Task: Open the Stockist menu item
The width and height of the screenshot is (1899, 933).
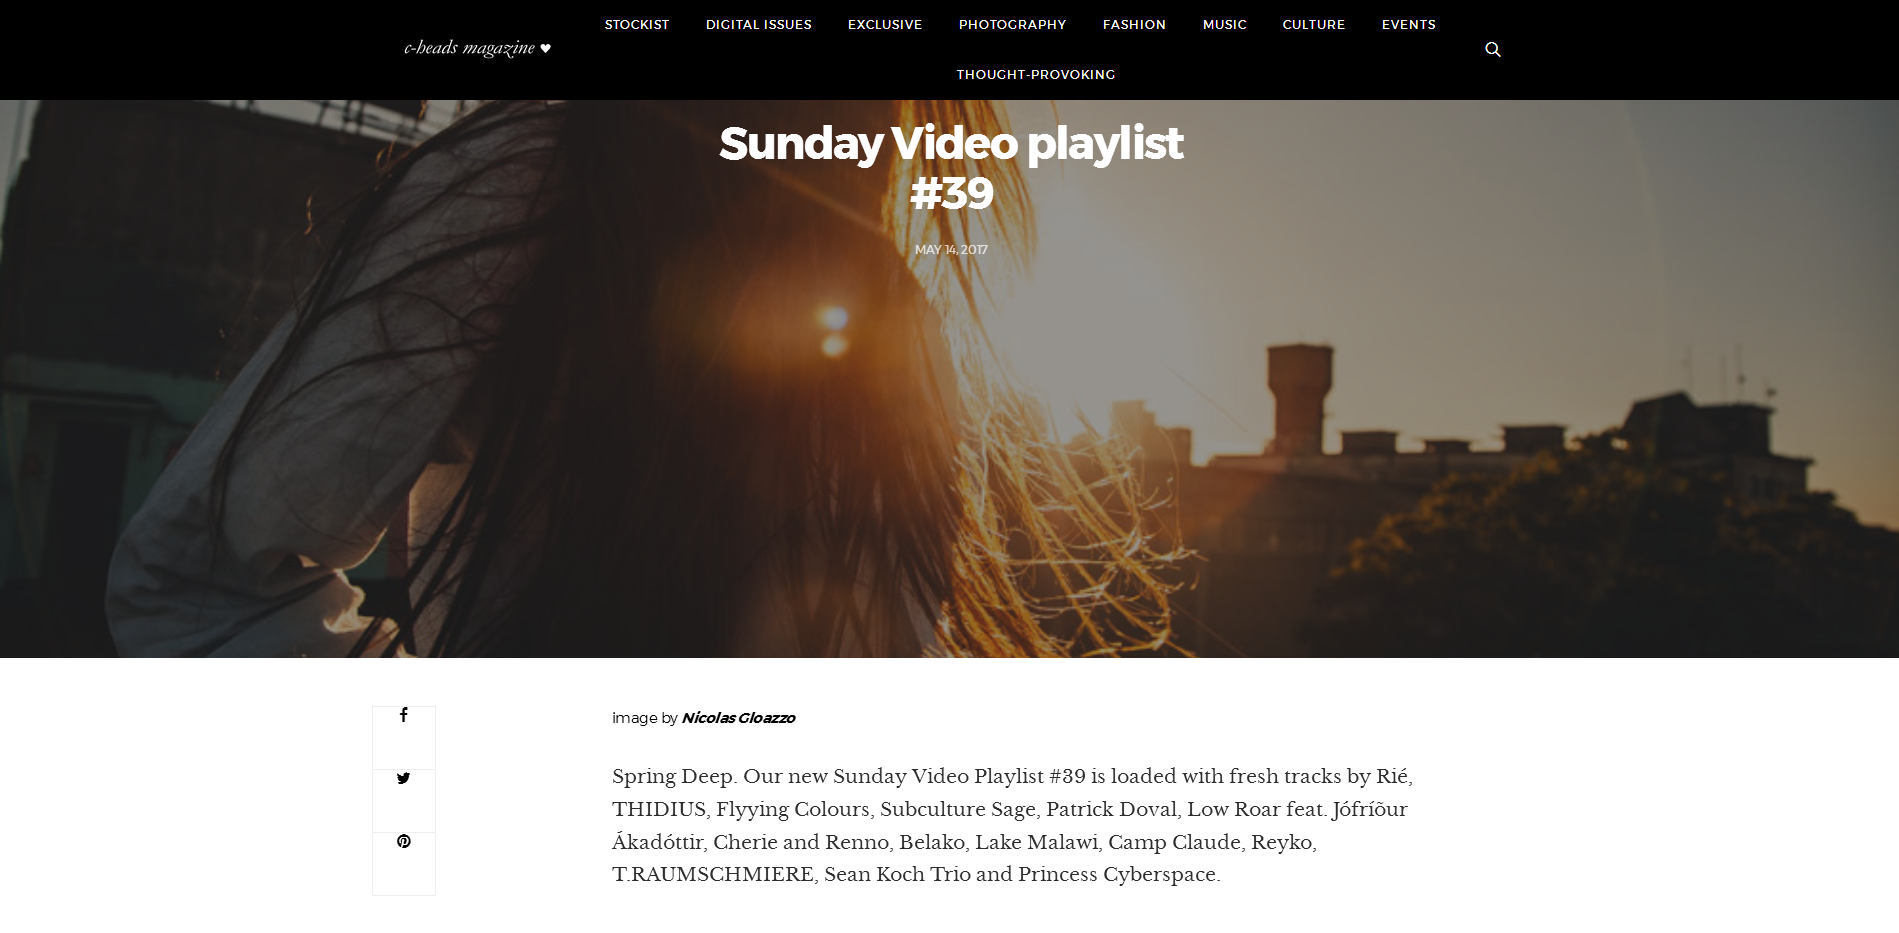Action: tap(637, 24)
